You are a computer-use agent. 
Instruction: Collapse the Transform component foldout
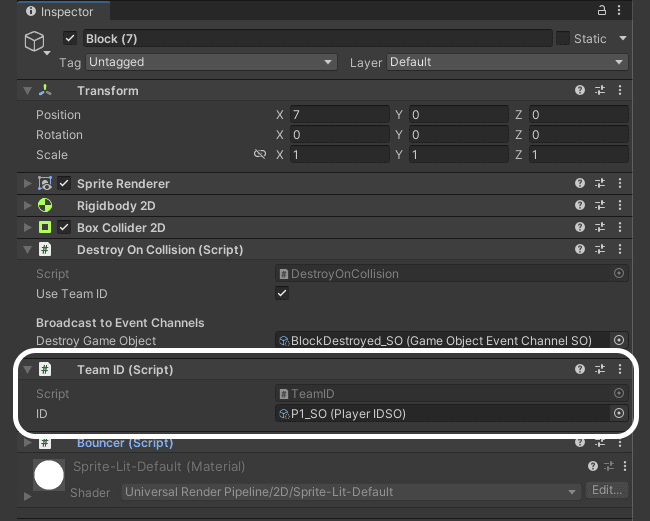[27, 91]
